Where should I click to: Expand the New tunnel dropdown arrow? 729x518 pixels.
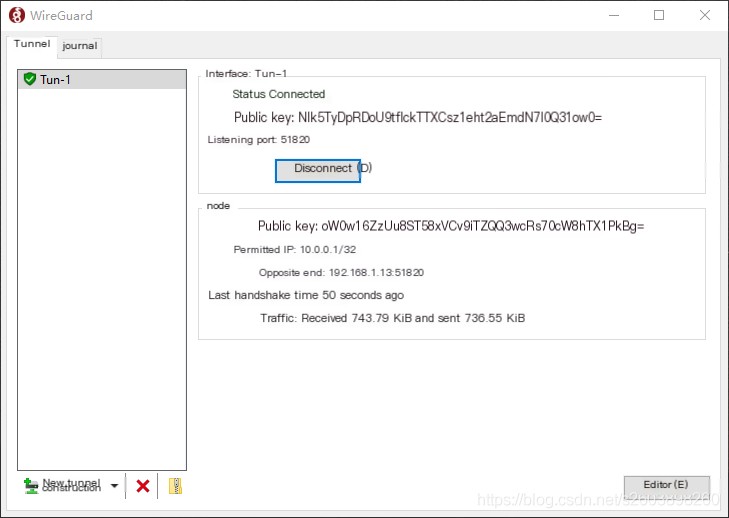click(114, 486)
